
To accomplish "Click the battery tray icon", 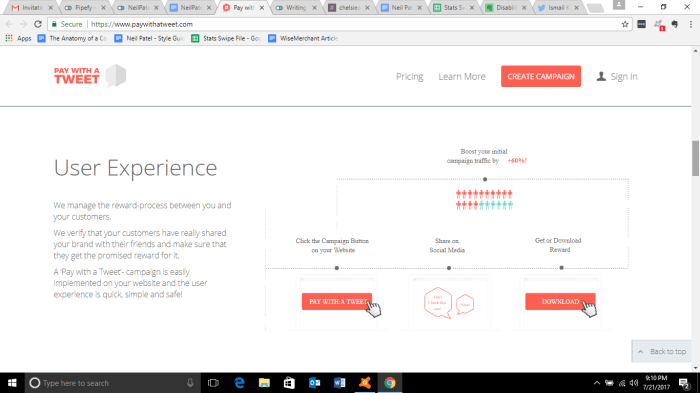I will [609, 383].
